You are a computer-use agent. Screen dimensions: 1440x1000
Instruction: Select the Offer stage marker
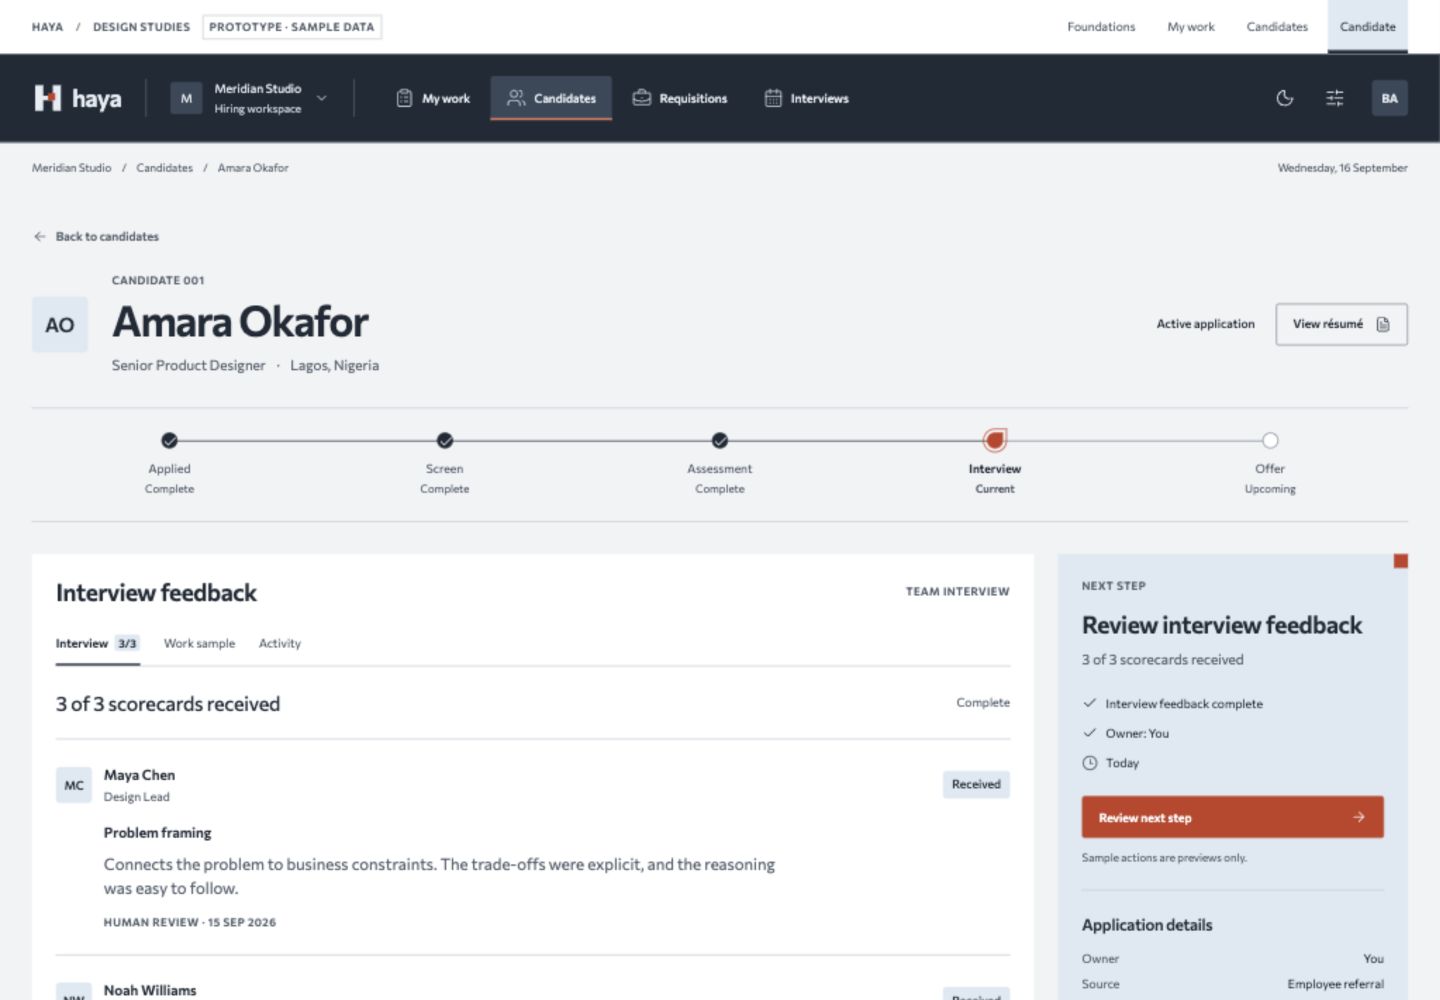click(x=1270, y=440)
